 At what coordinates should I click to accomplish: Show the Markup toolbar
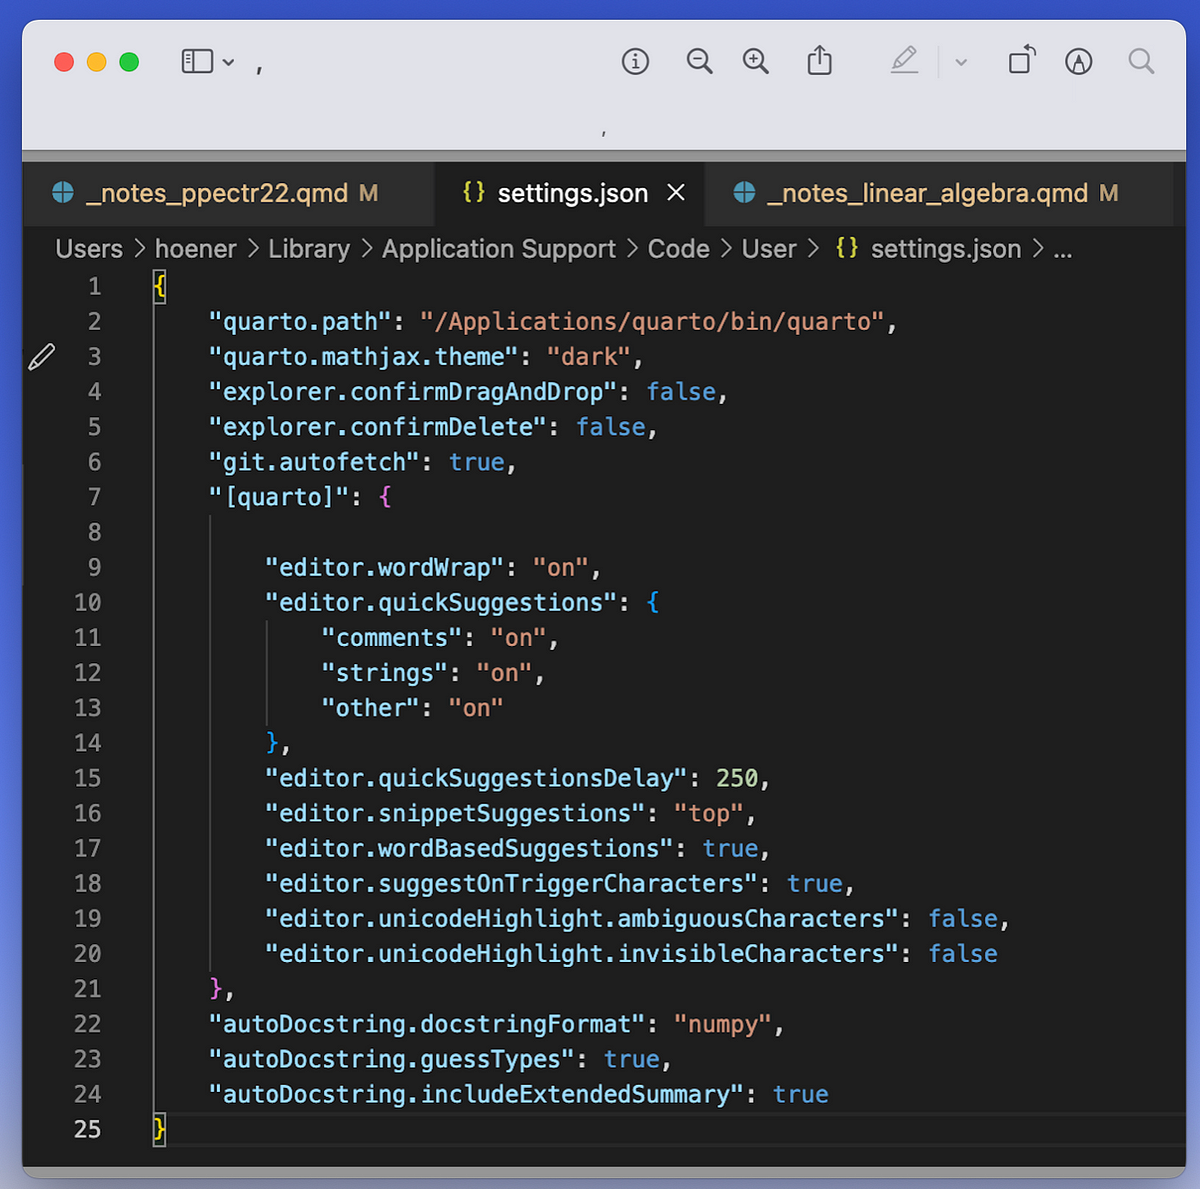point(1078,62)
